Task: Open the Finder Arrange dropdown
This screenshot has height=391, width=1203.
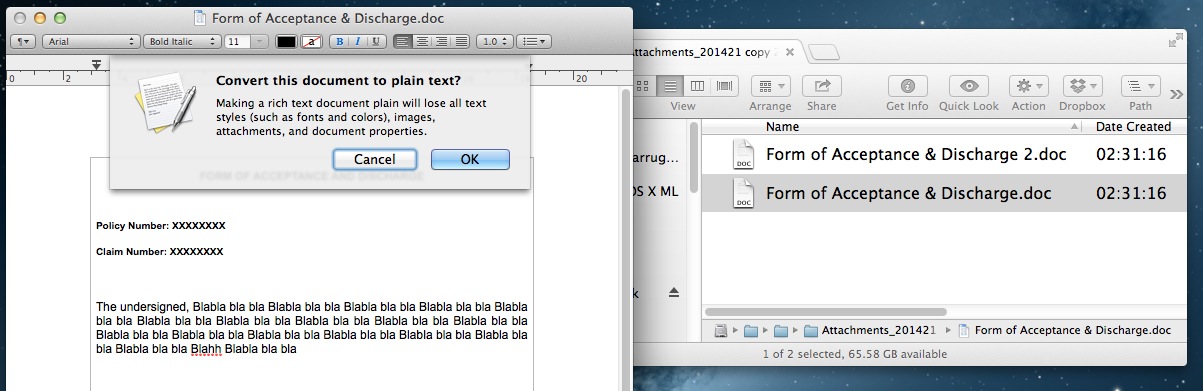Action: pyautogui.click(x=770, y=86)
